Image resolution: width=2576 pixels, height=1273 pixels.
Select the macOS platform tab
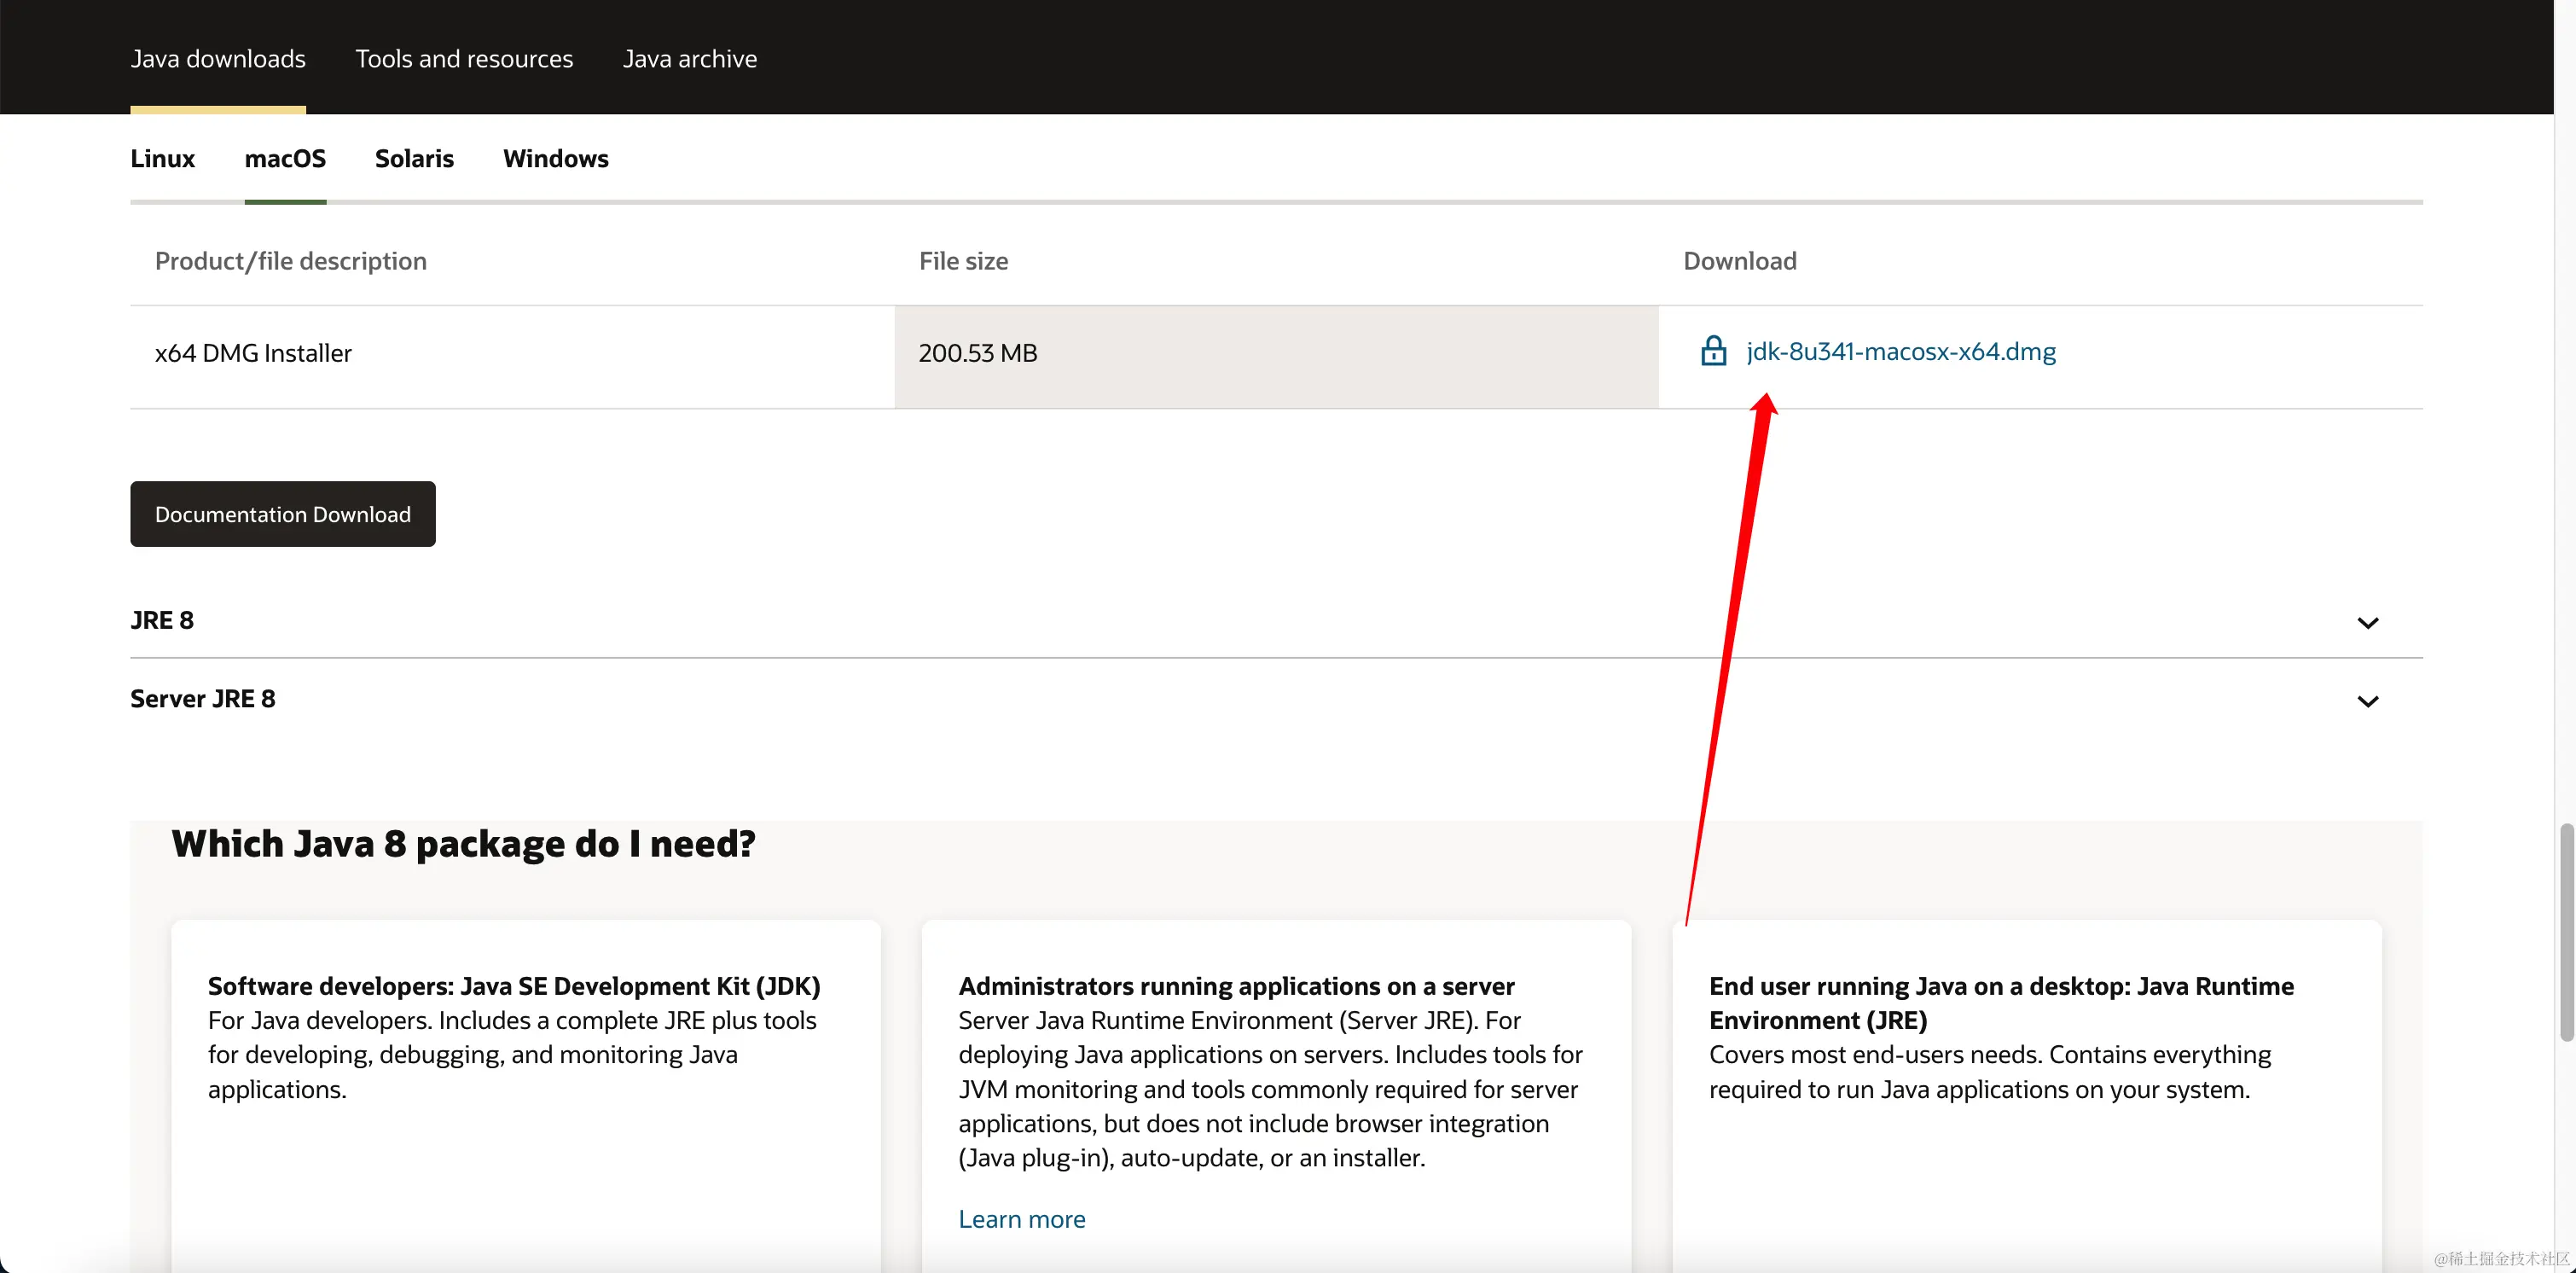pyautogui.click(x=285, y=159)
